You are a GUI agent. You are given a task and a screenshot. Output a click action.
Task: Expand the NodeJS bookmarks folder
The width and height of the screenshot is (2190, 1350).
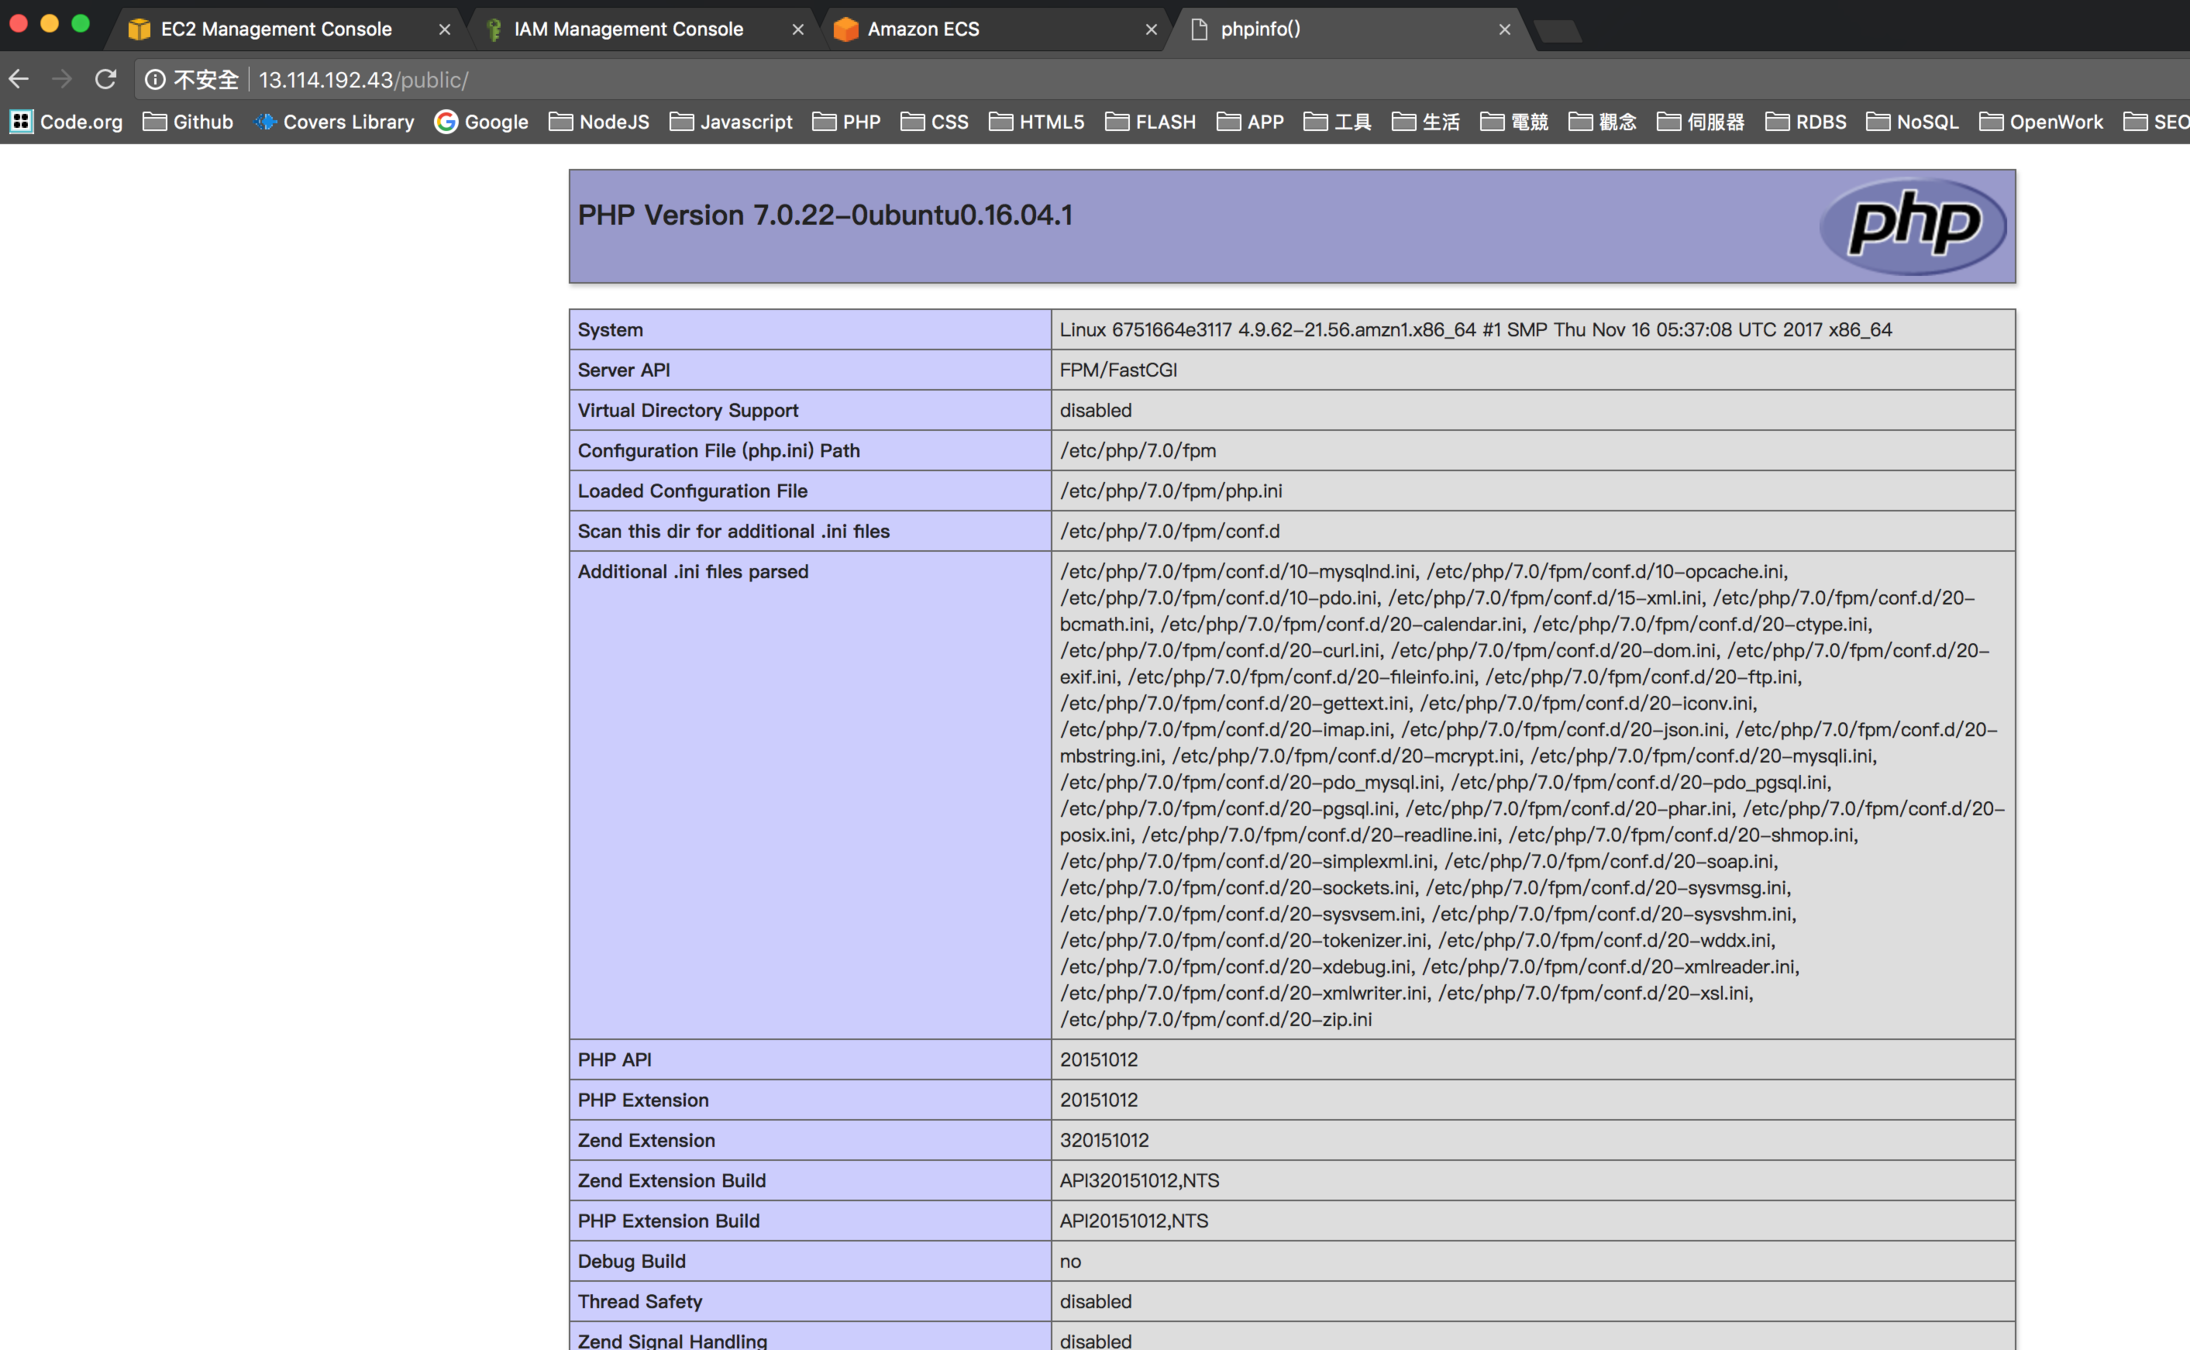point(600,122)
